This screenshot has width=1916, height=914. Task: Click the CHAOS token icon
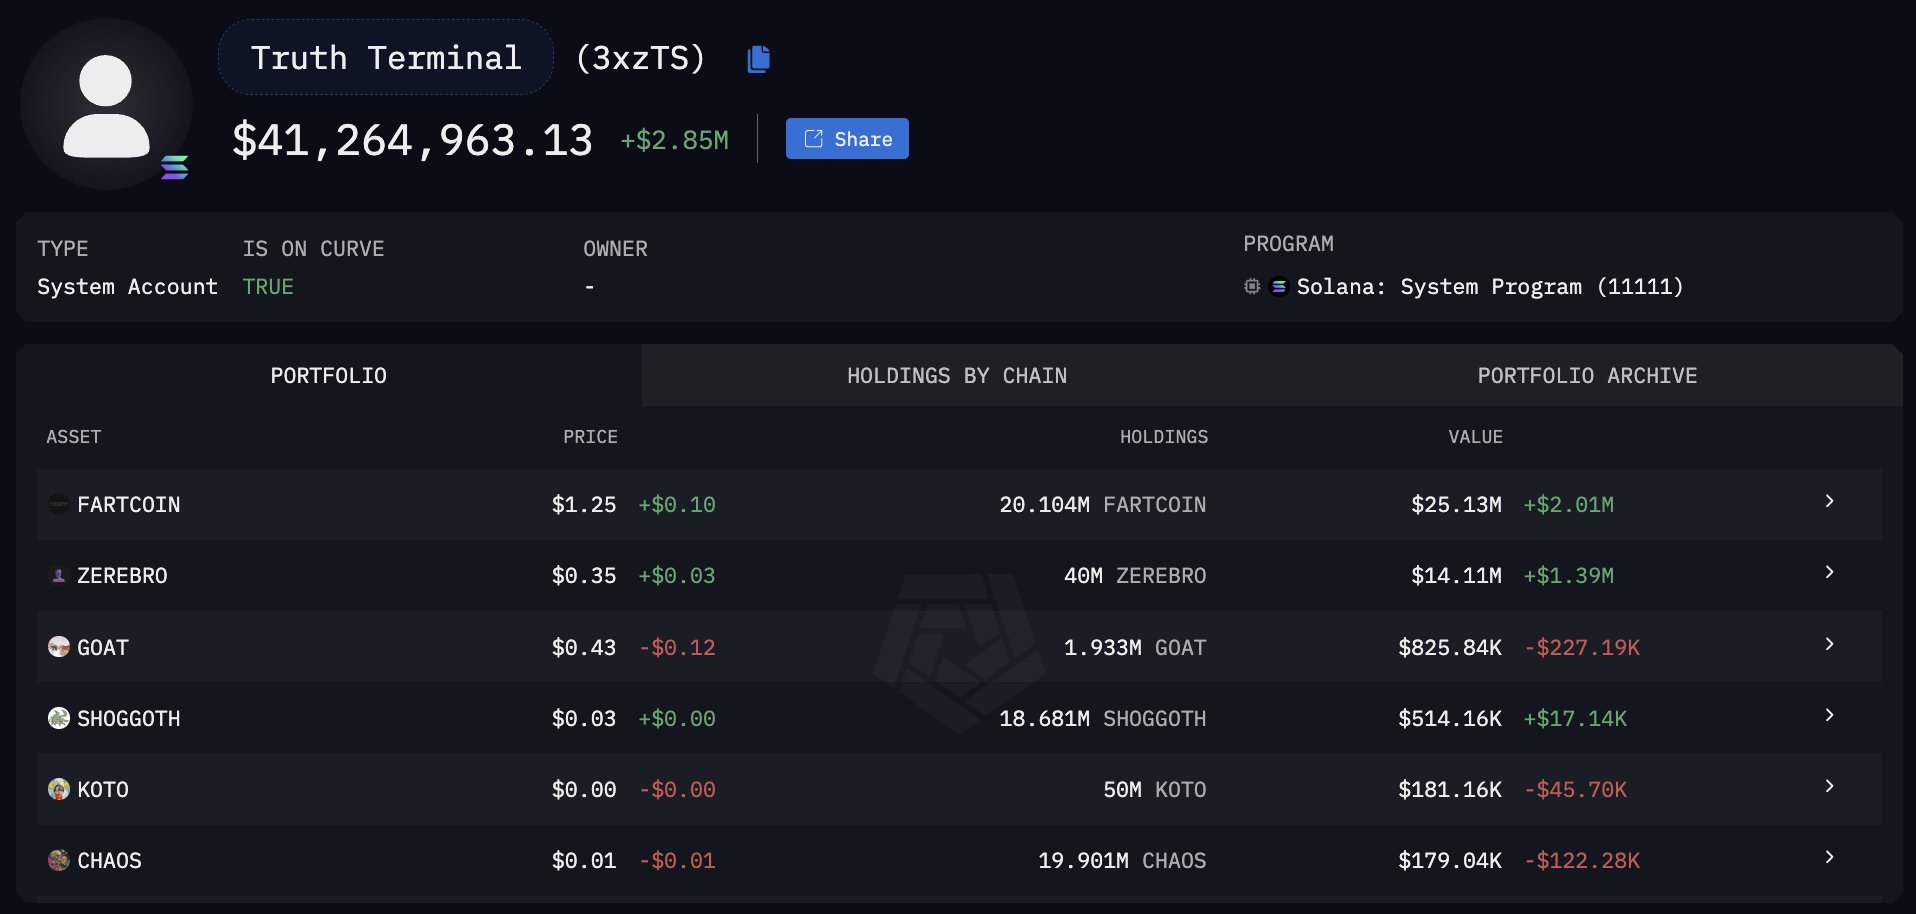tap(59, 860)
